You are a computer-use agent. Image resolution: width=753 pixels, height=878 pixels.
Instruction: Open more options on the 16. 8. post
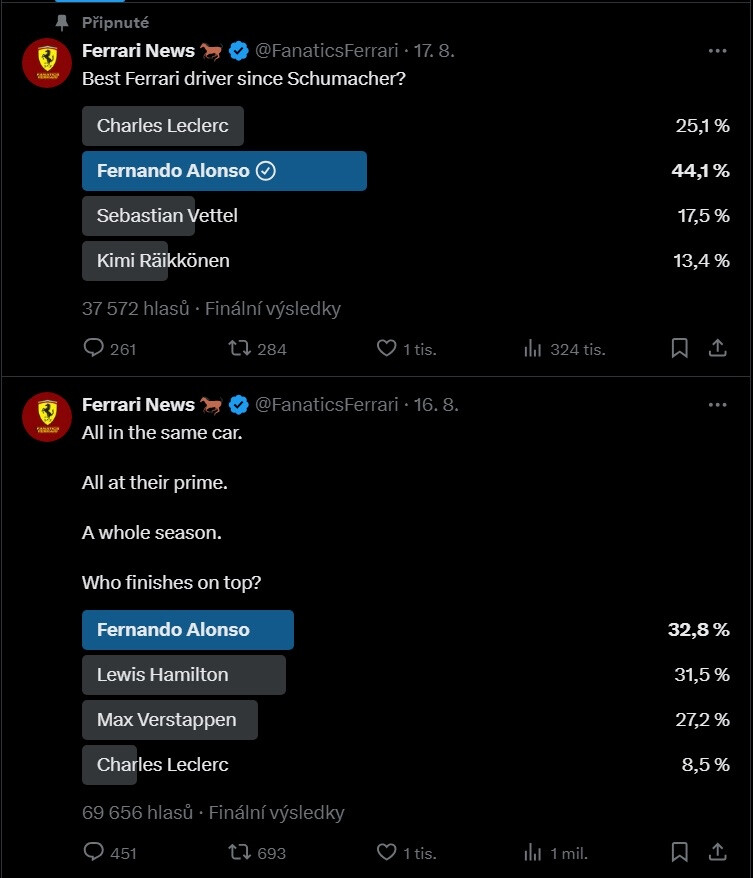tap(718, 405)
